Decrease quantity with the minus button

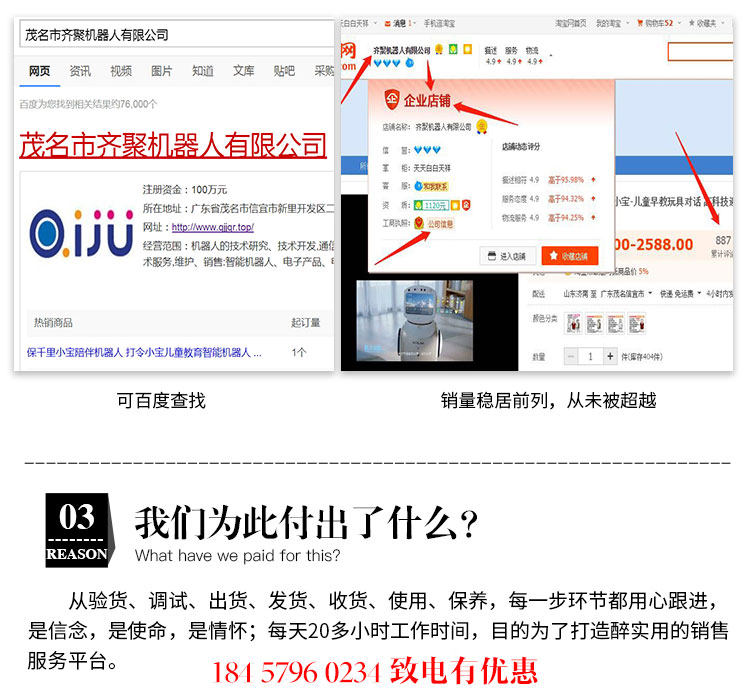click(x=571, y=356)
